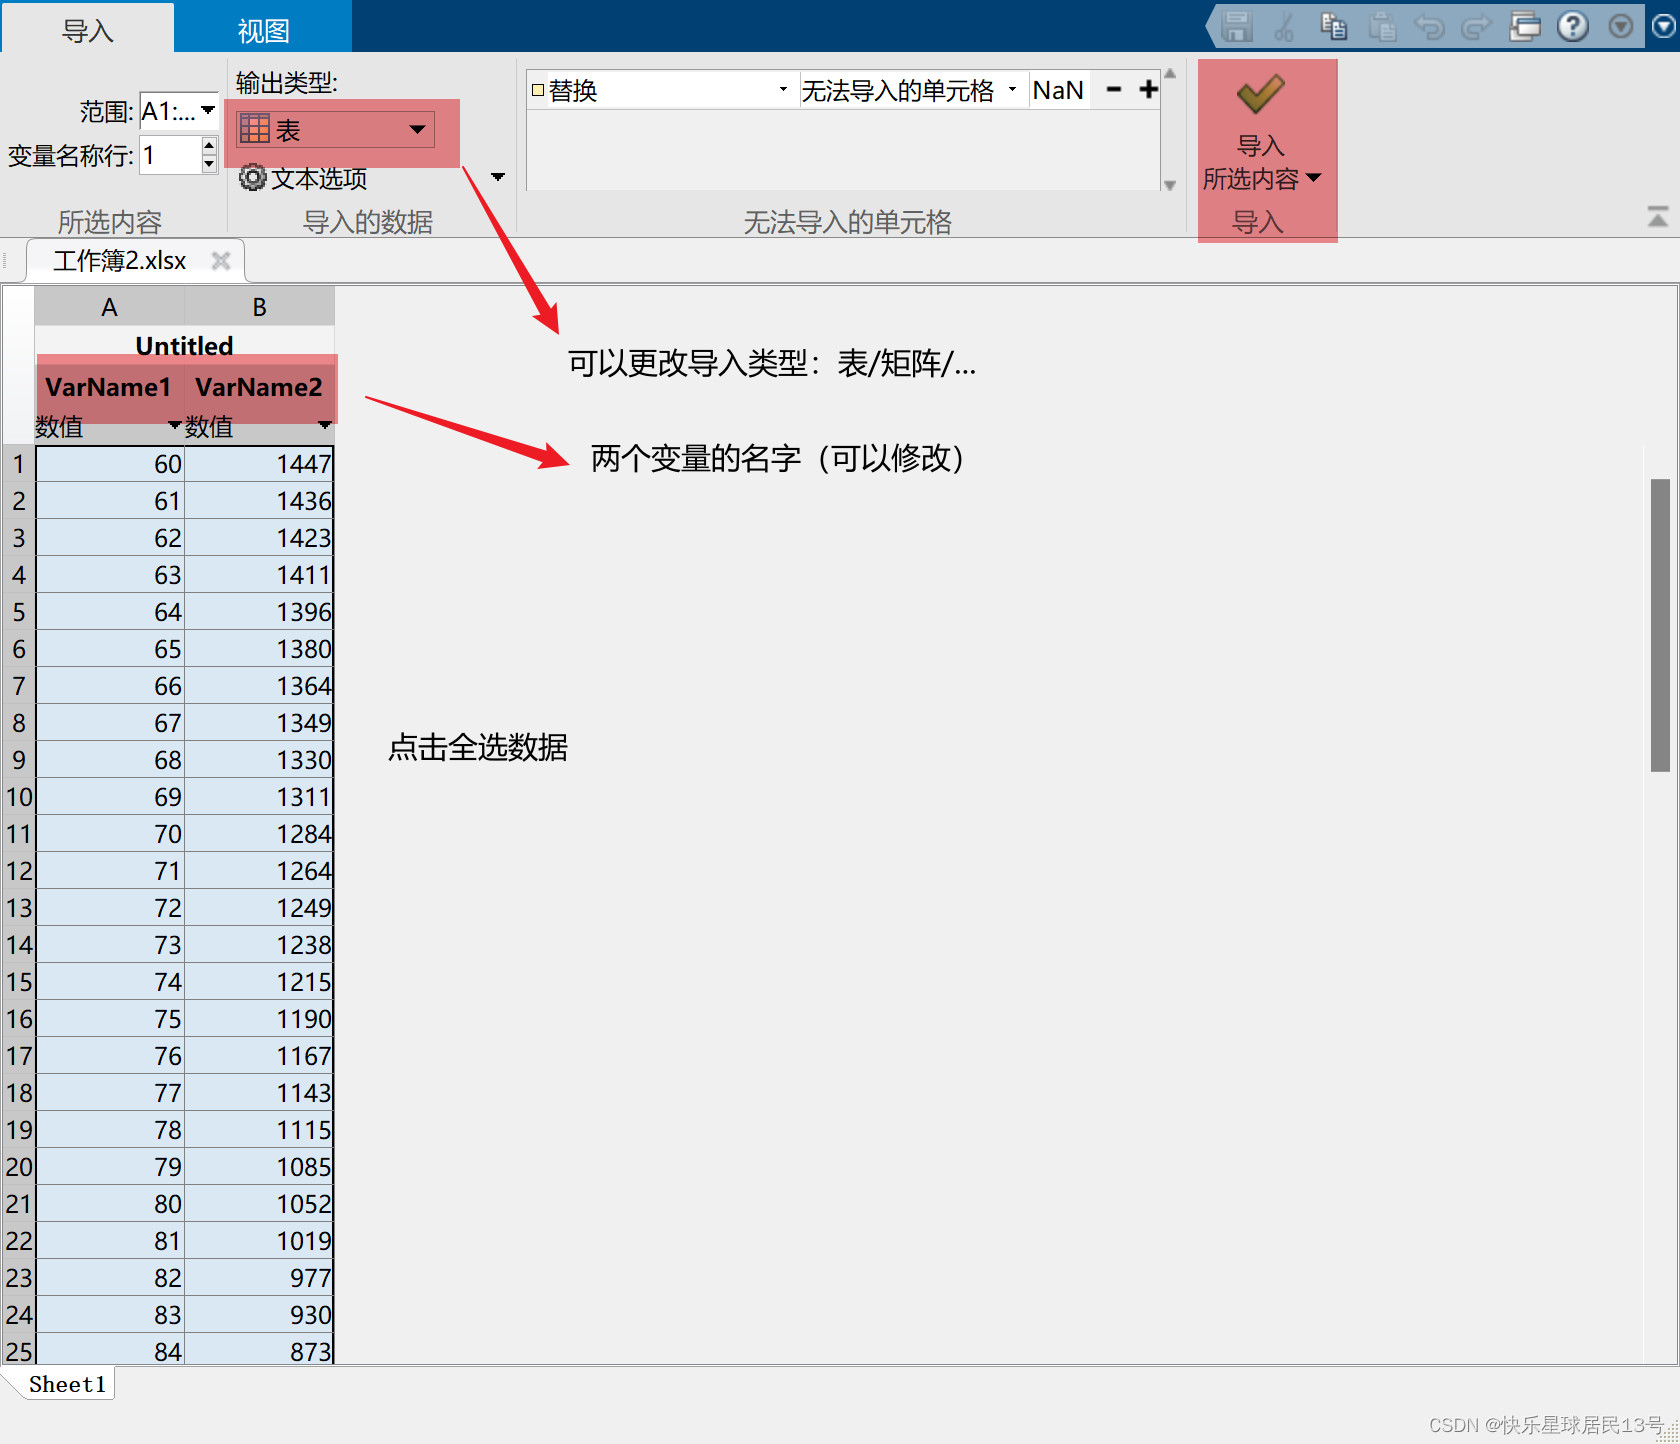Click cell containing 873
1680x1444 pixels.
tap(259, 1351)
